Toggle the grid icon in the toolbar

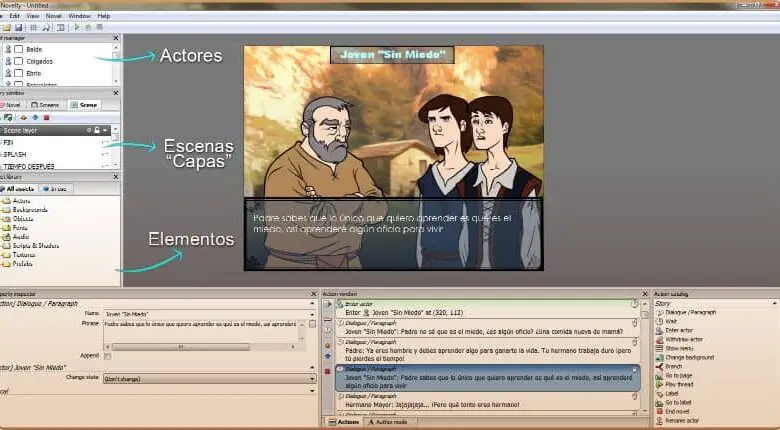[x=34, y=28]
